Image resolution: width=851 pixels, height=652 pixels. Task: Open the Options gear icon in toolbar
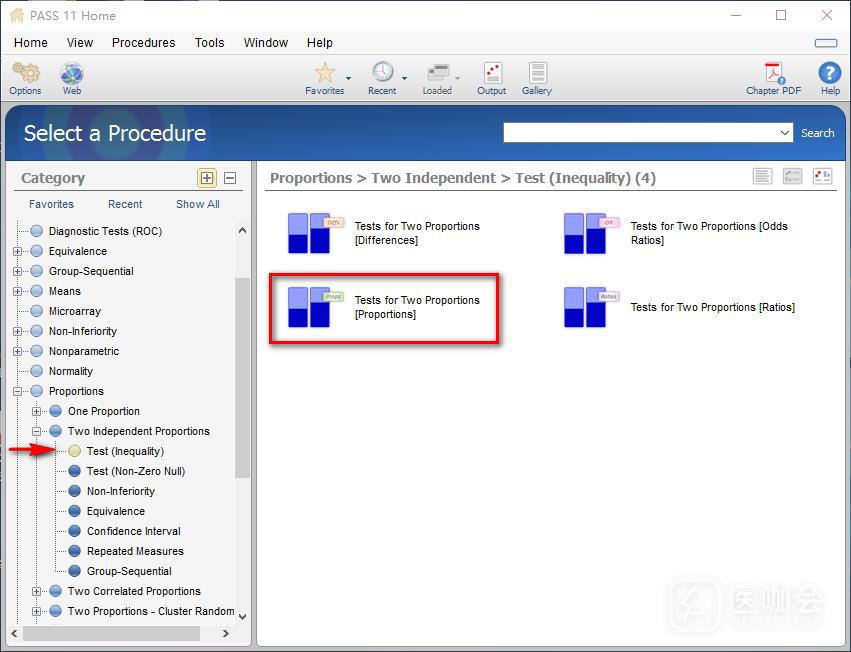[x=25, y=75]
